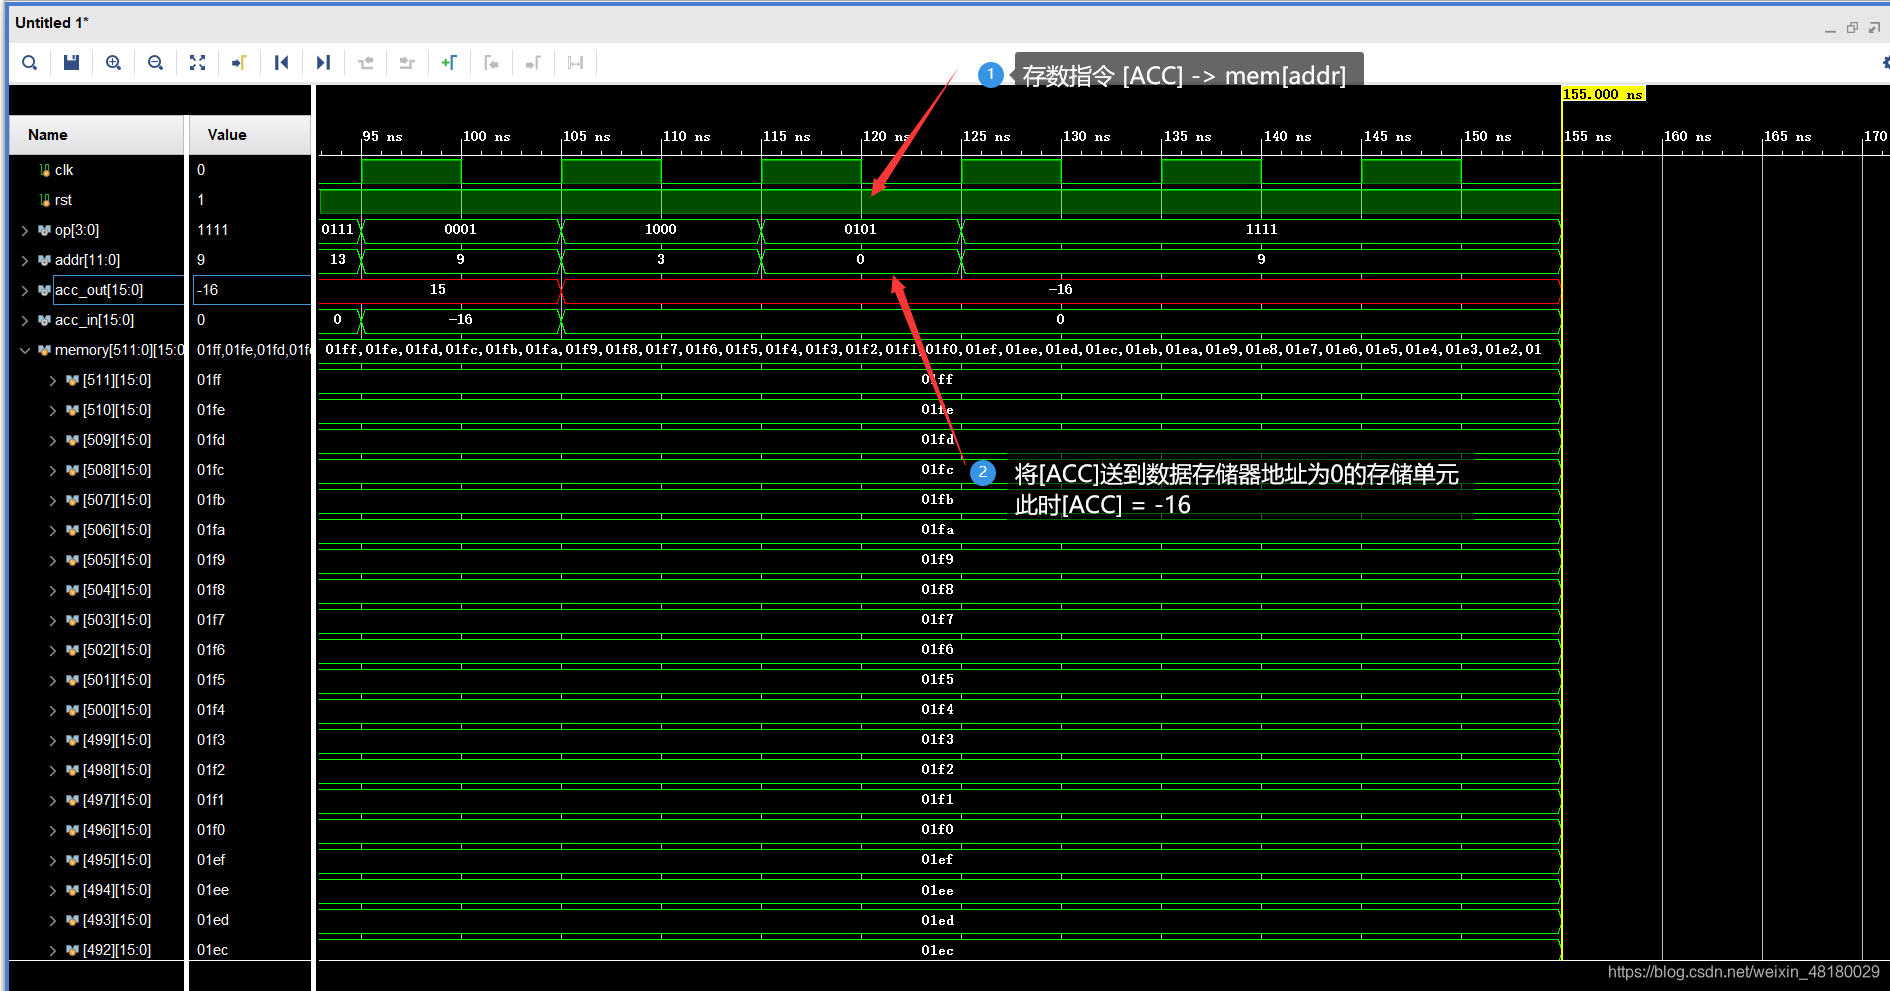Expand memory element [511][15:0]
This screenshot has height=991, width=1890.
(x=53, y=380)
